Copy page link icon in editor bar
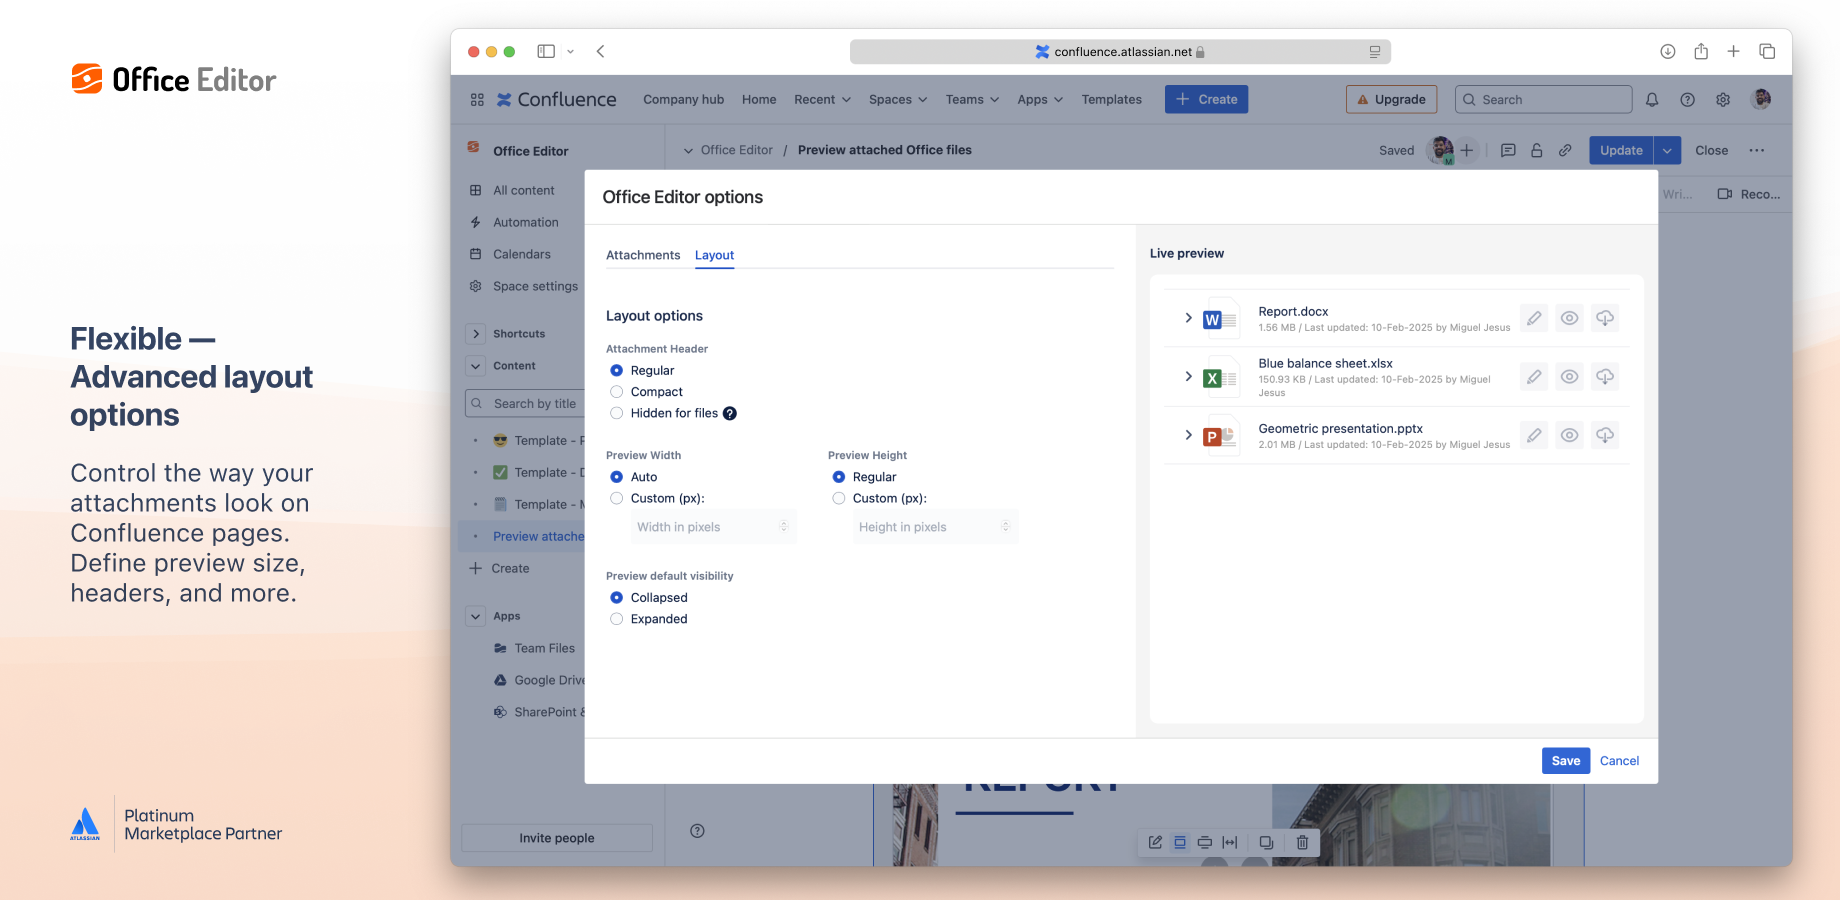This screenshot has height=900, width=1840. point(1565,150)
